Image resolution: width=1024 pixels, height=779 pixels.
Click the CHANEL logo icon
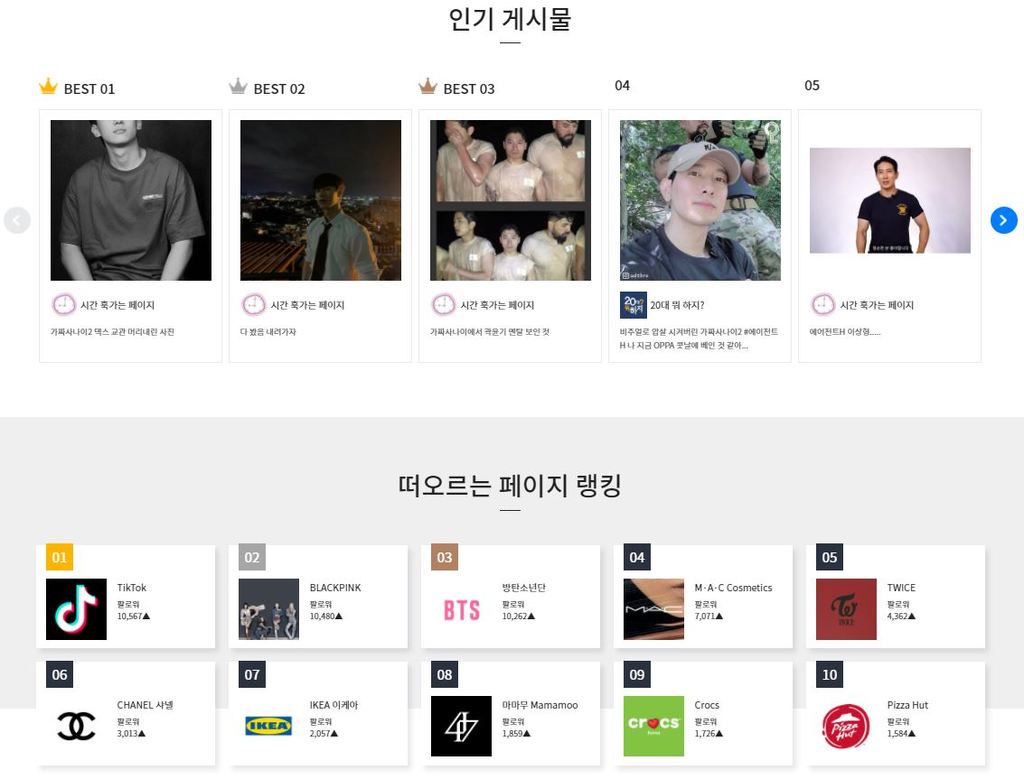click(76, 726)
